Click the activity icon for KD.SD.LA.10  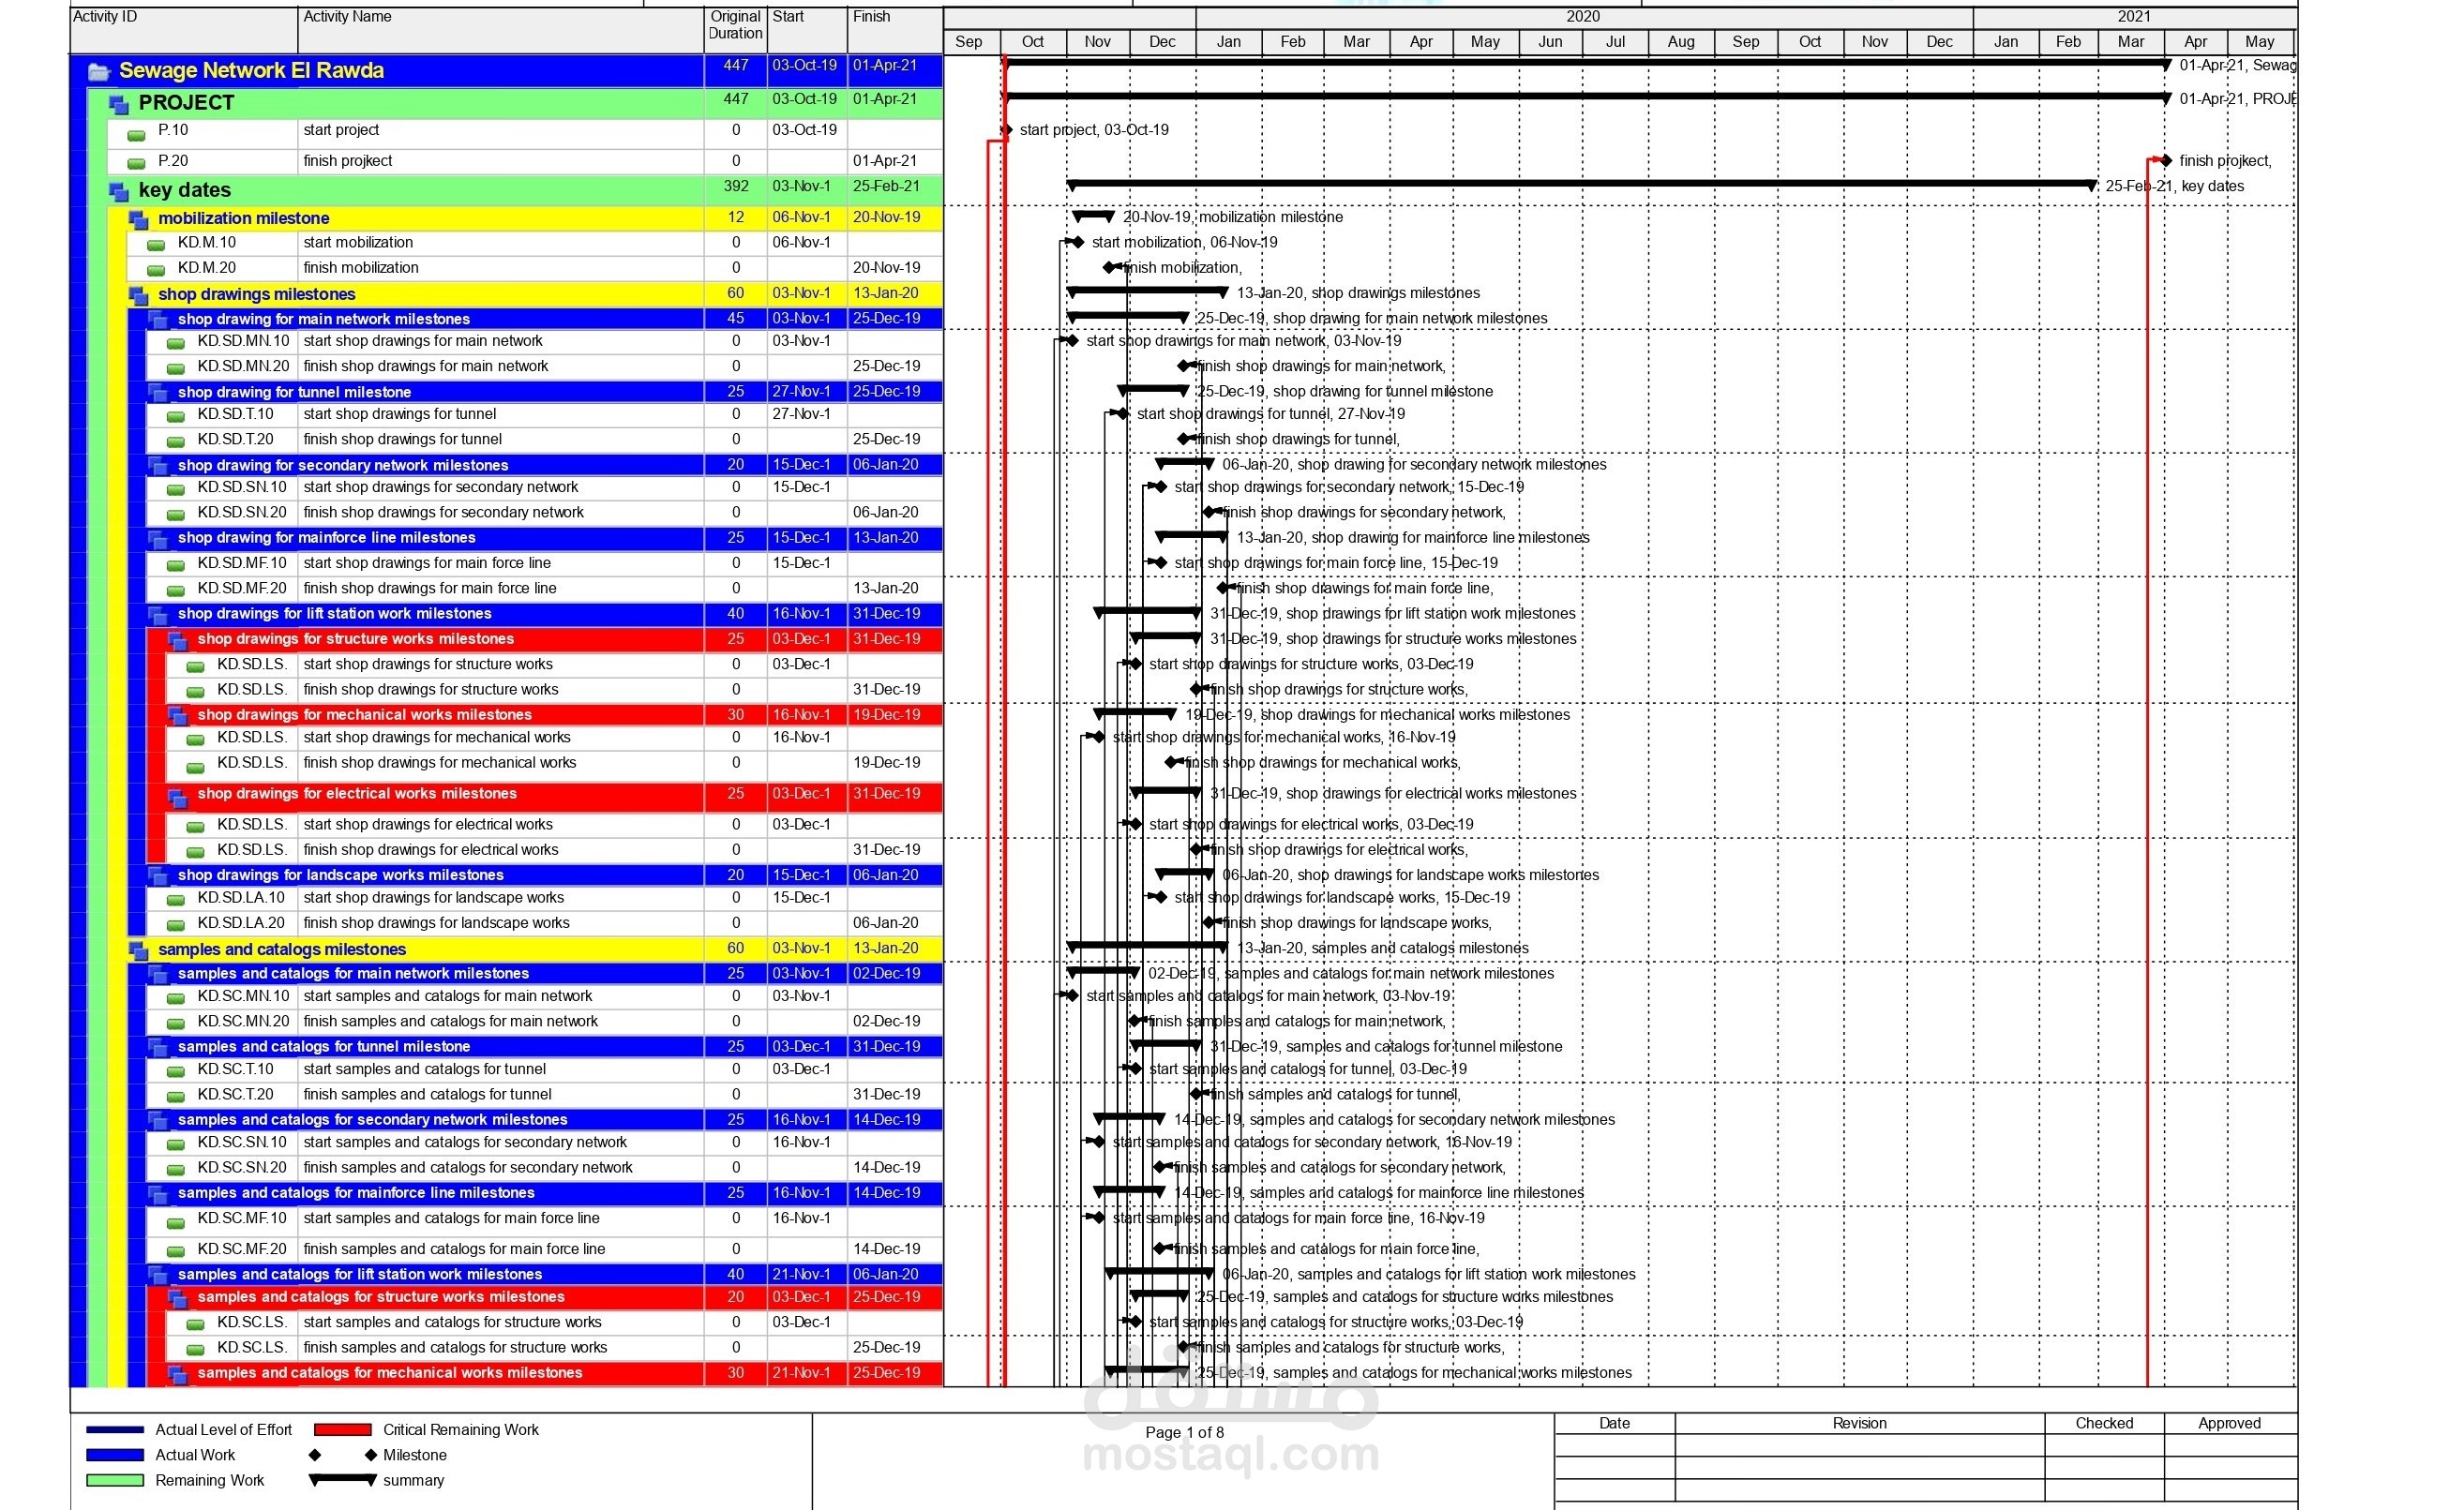click(x=176, y=900)
